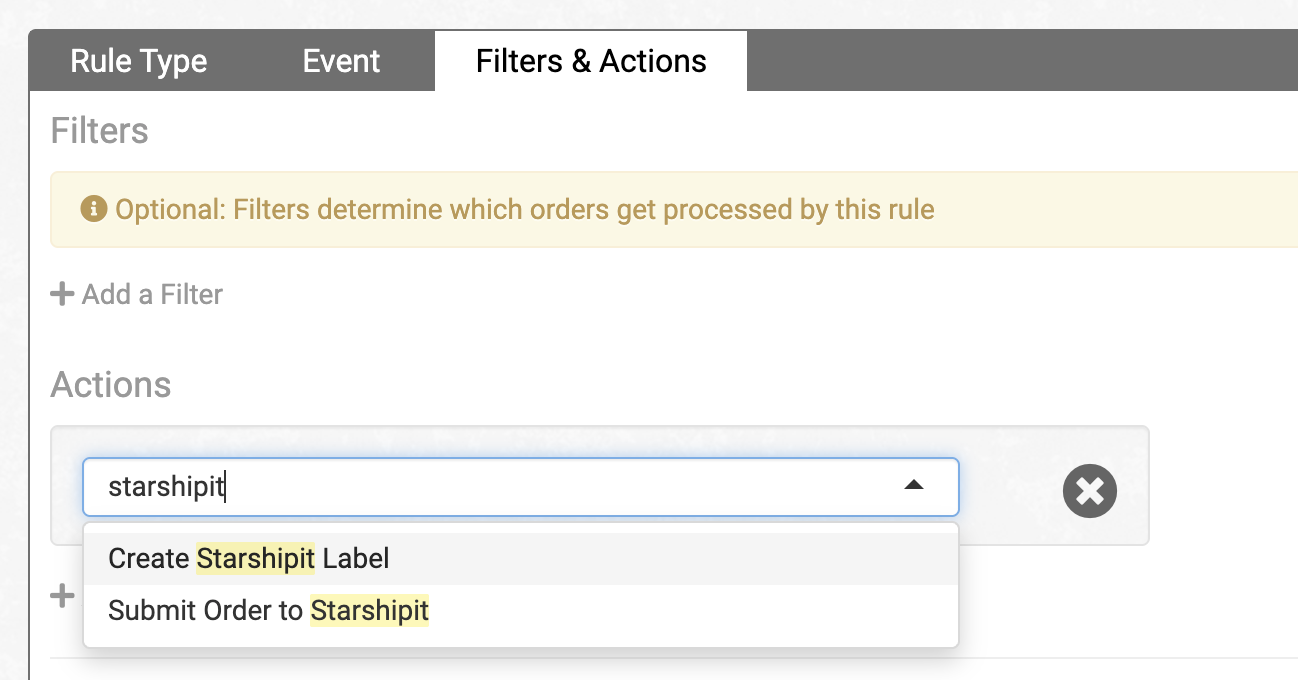The height and width of the screenshot is (680, 1298).
Task: Click the highlighted Starshipit word in Create option
Action: [256, 558]
